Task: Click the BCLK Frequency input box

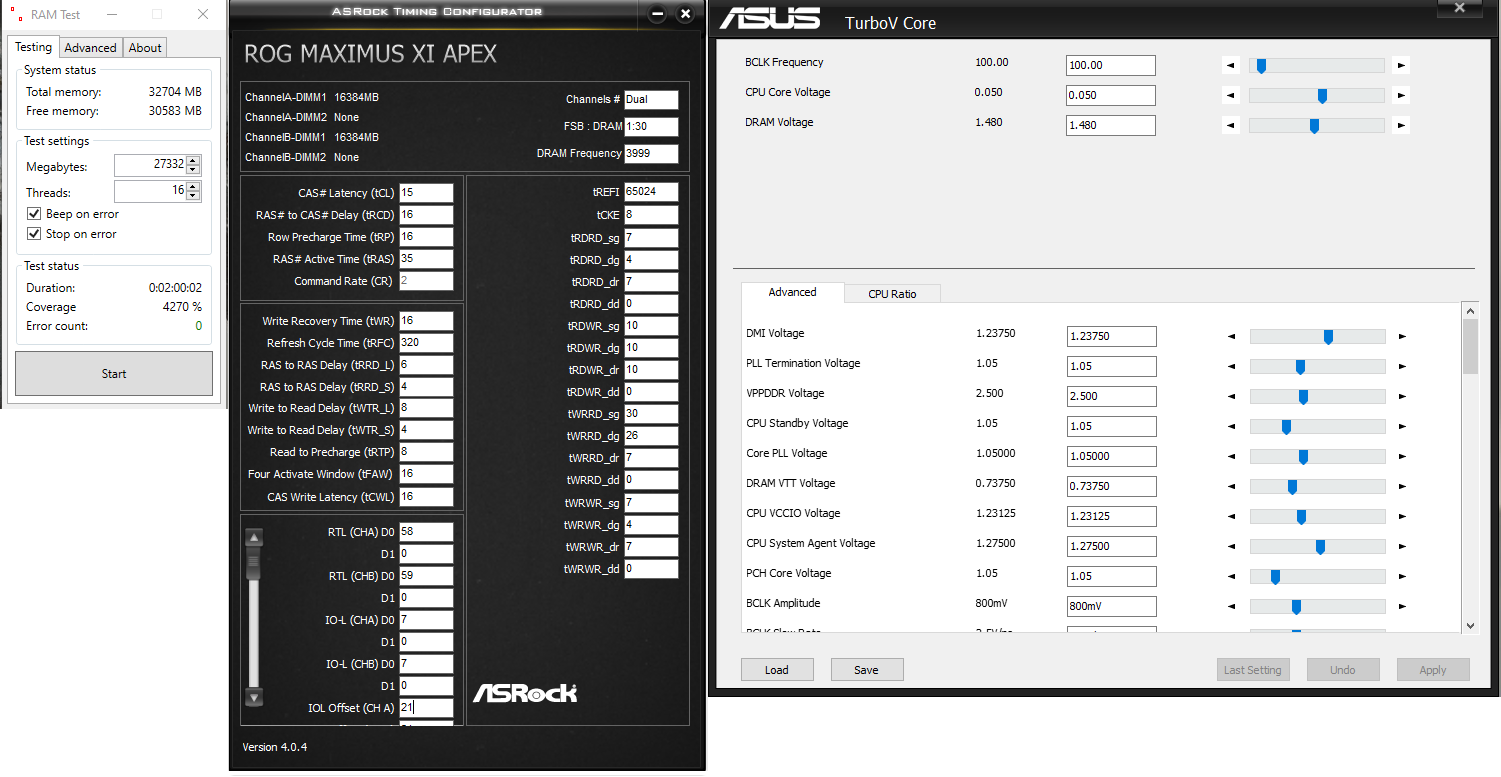Action: pyautogui.click(x=1111, y=65)
